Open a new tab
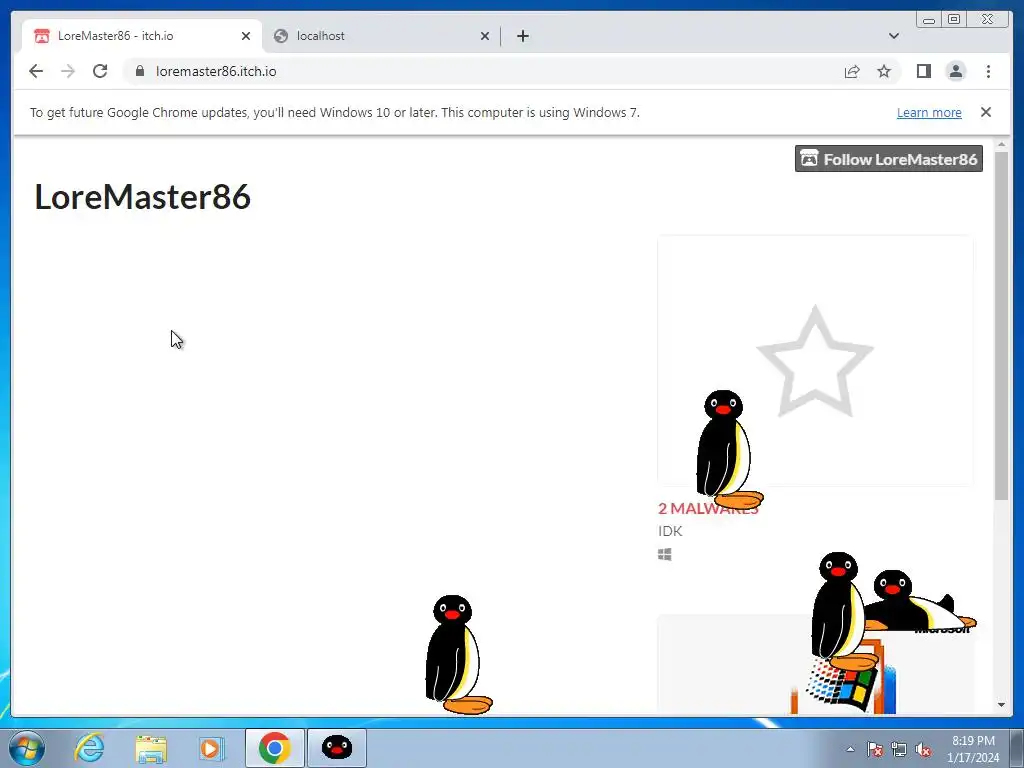1024x768 pixels. (522, 36)
